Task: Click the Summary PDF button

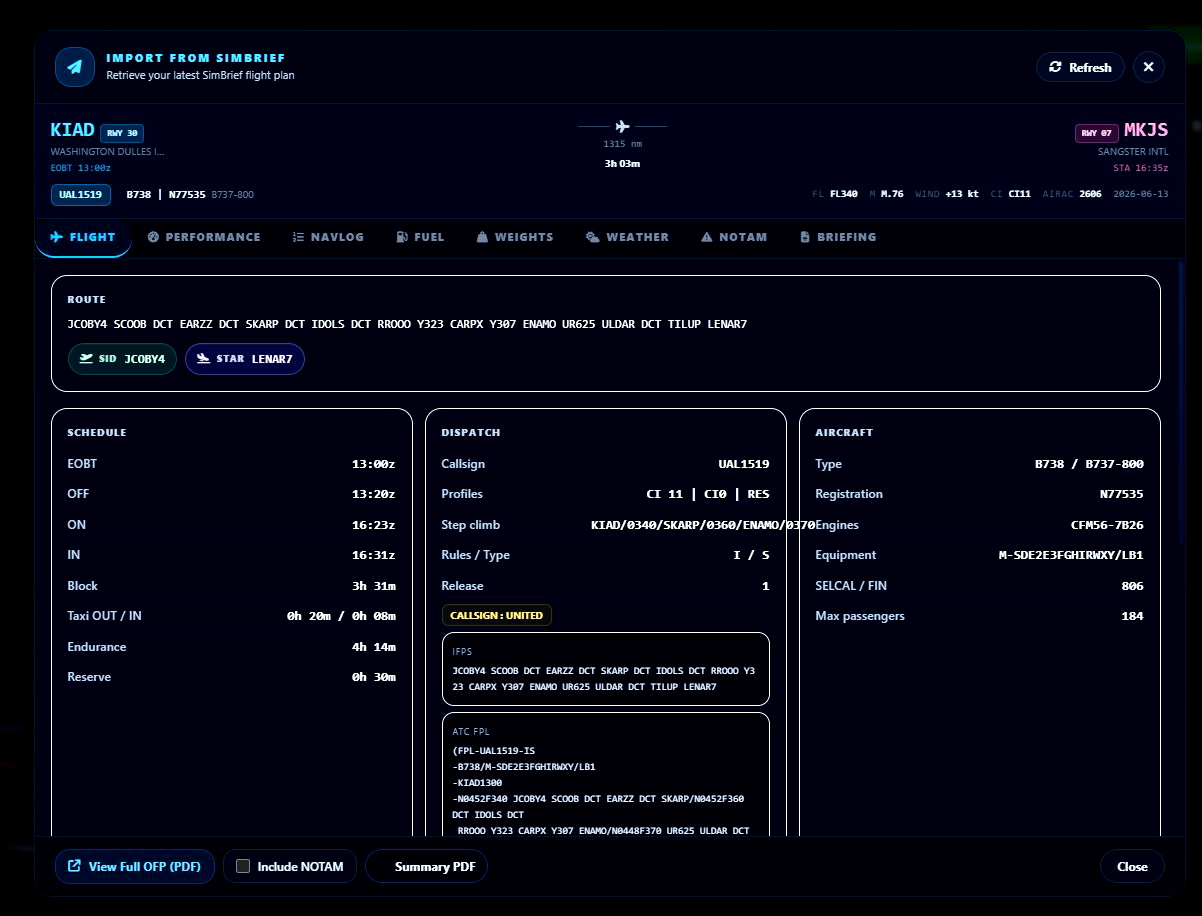Action: pos(427,866)
